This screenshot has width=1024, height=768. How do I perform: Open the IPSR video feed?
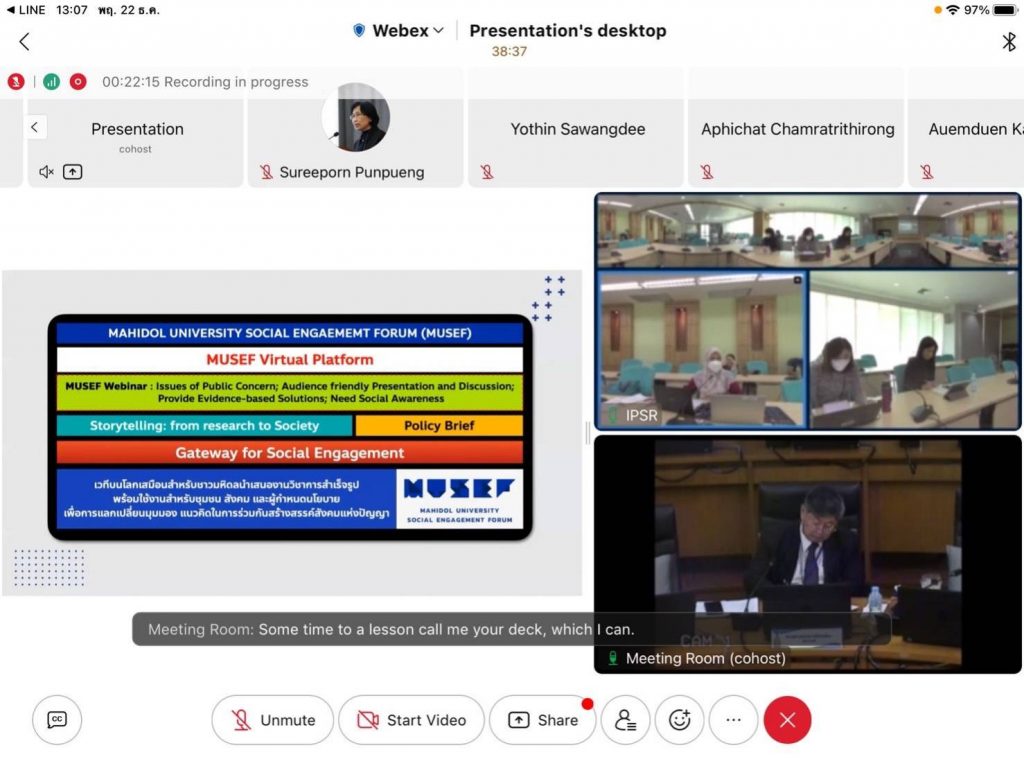point(808,311)
